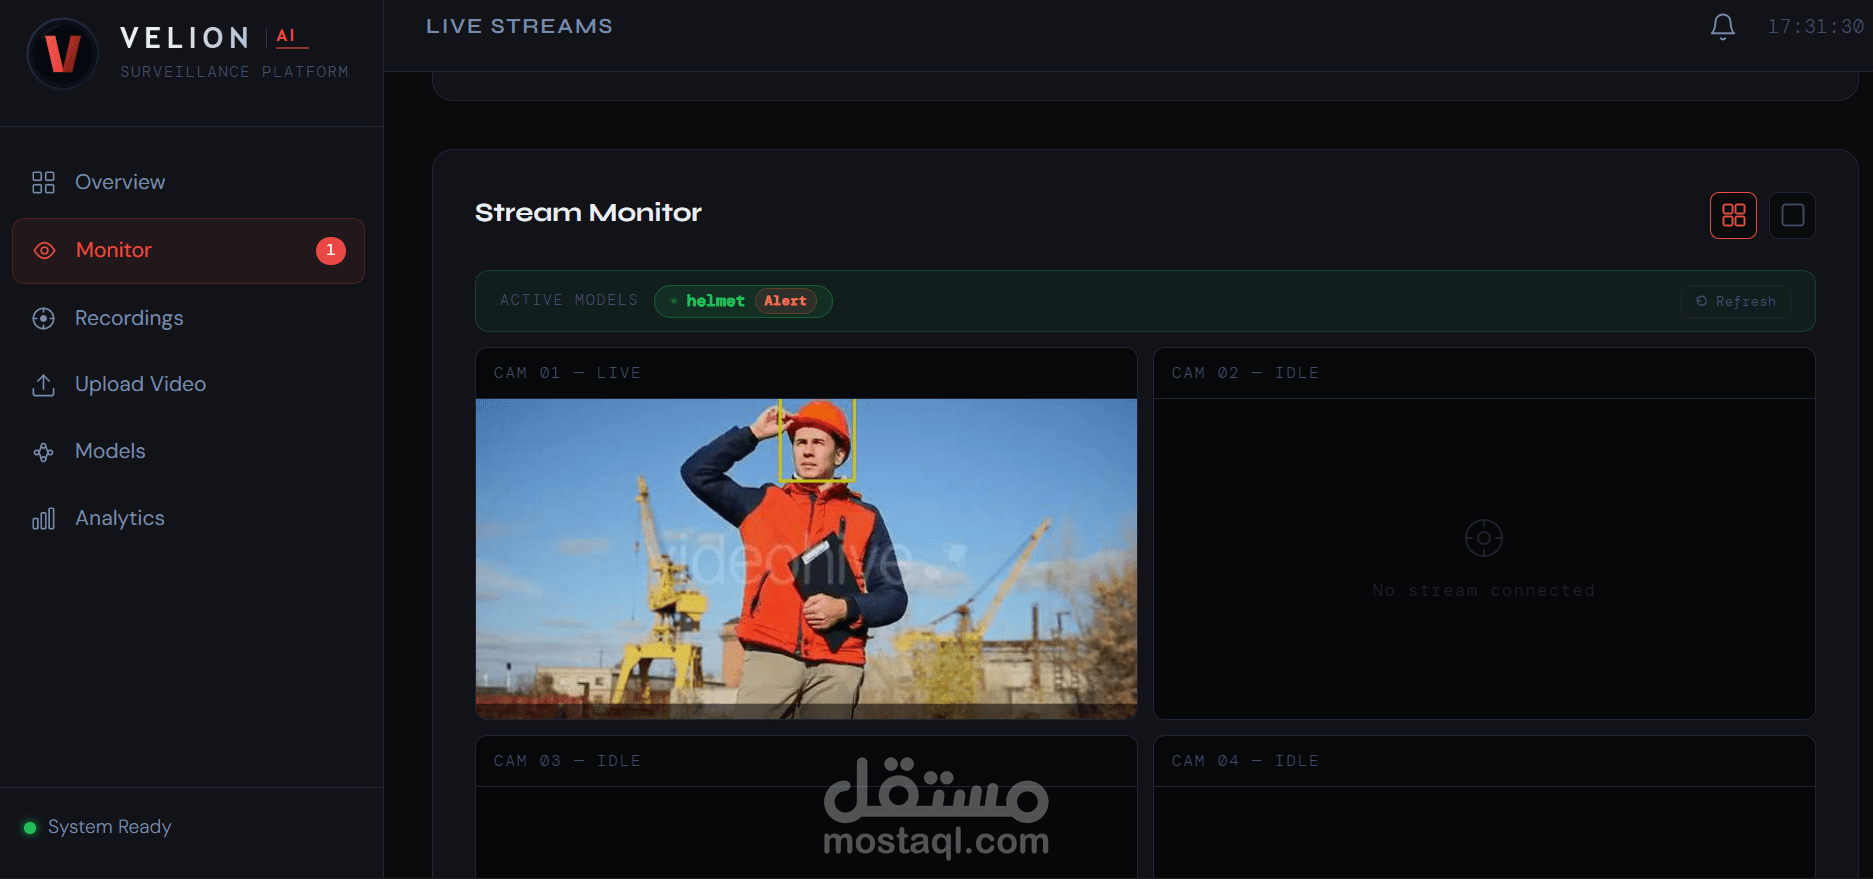The height and width of the screenshot is (879, 1873).
Task: Click the No stream connected message
Action: pyautogui.click(x=1483, y=591)
